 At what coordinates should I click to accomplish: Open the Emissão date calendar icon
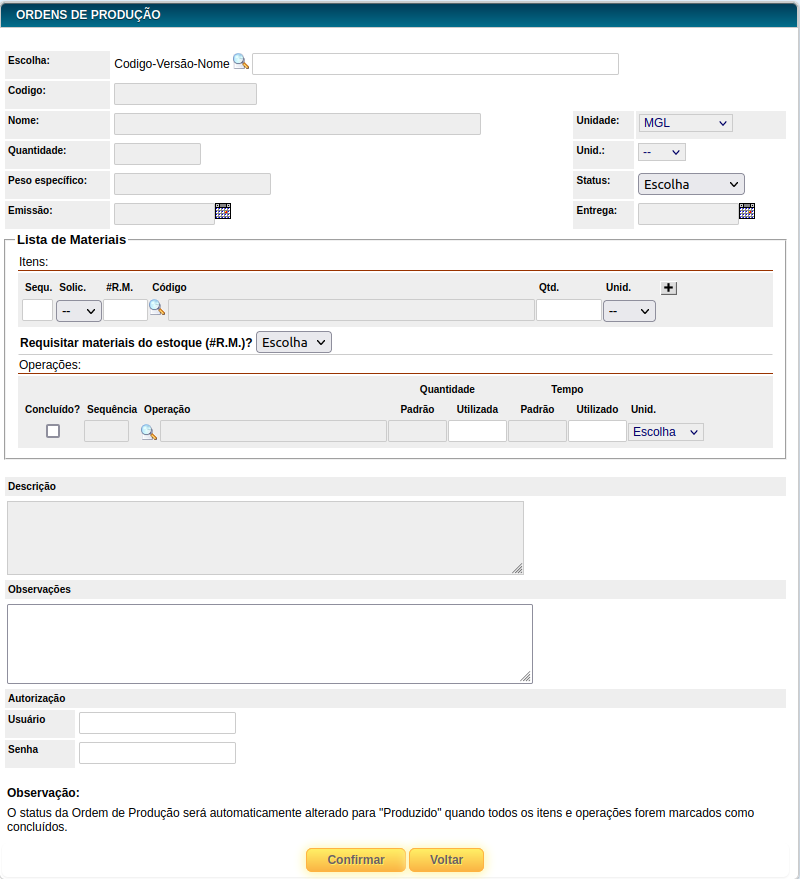[223, 211]
